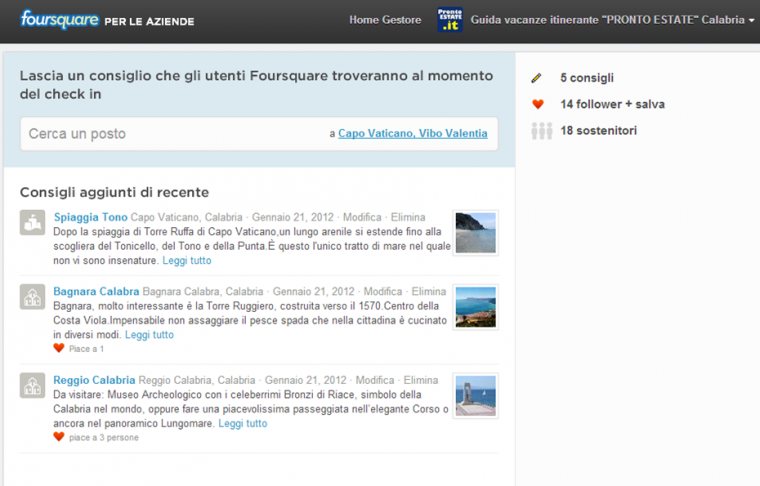Click the venue icon next to Bagnara Calabra

(x=32, y=297)
